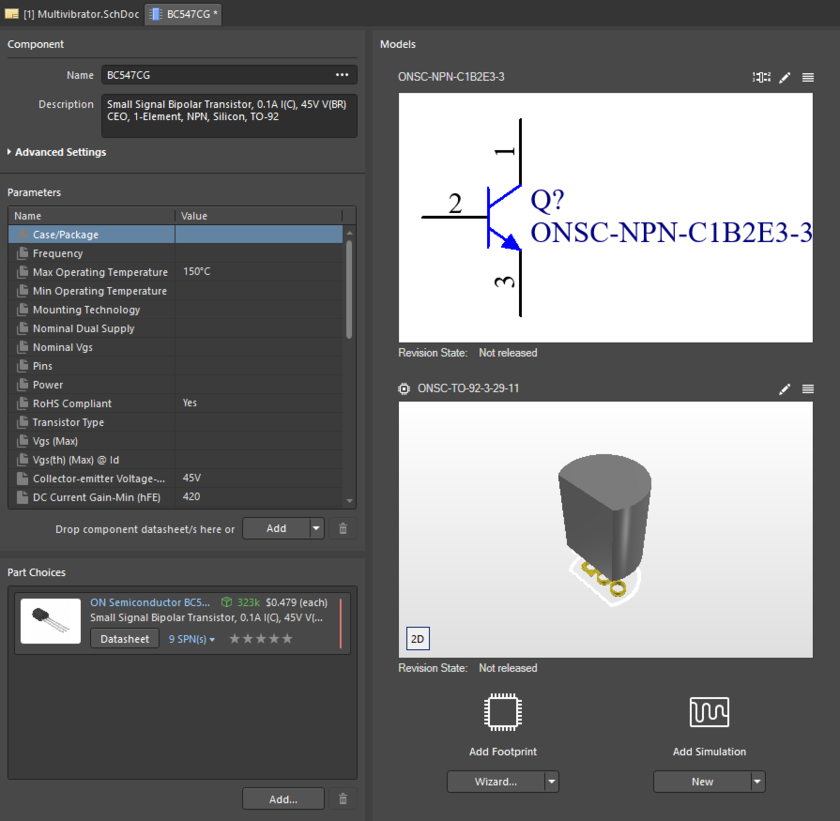Viewport: 840px width, 821px height.
Task: Toggle the 2D view button on the footprint preview
Action: 417,638
